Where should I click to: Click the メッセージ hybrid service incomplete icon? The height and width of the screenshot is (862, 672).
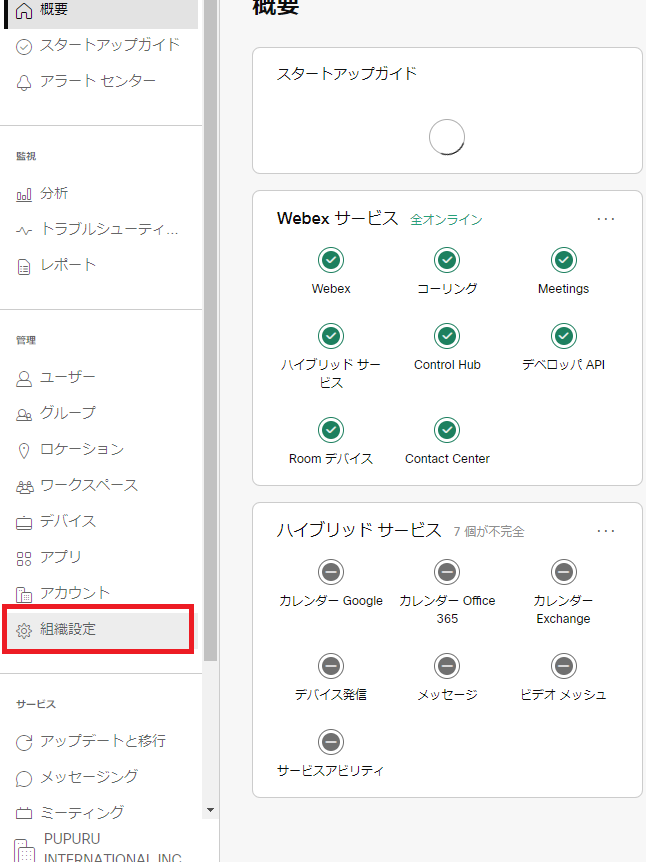(x=447, y=666)
